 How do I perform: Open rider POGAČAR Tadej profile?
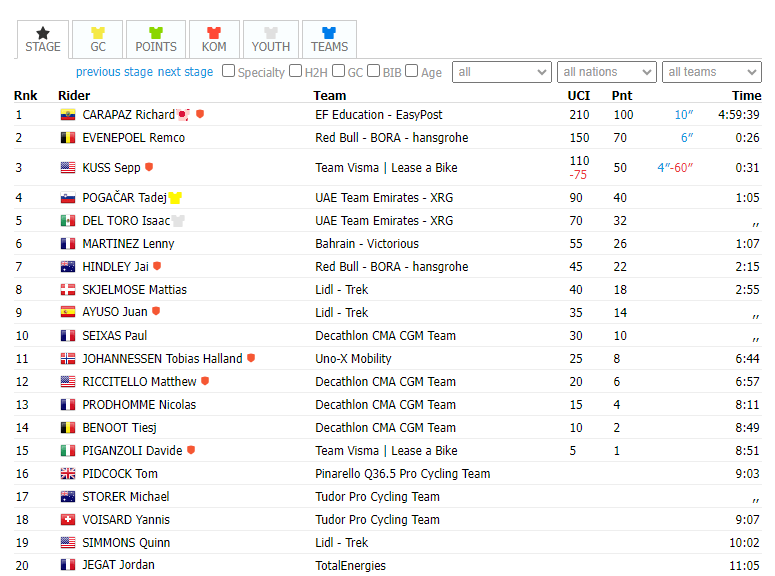125,198
